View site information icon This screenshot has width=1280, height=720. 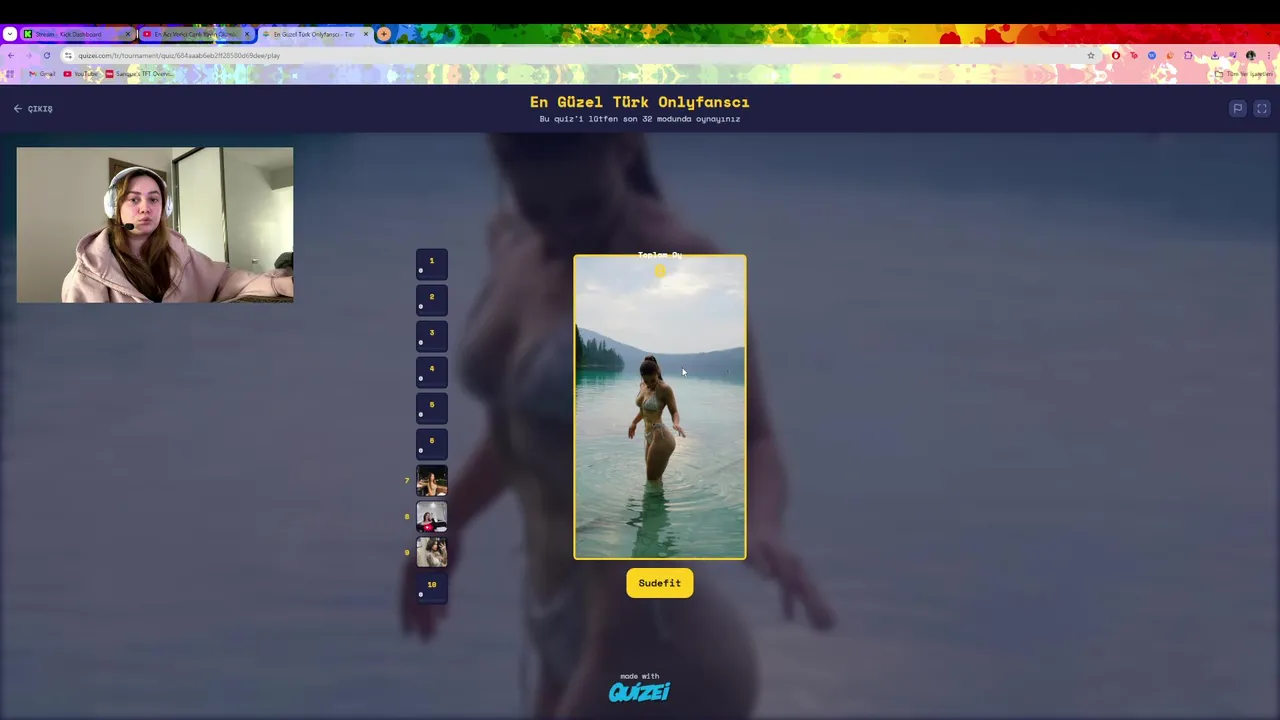[68, 55]
